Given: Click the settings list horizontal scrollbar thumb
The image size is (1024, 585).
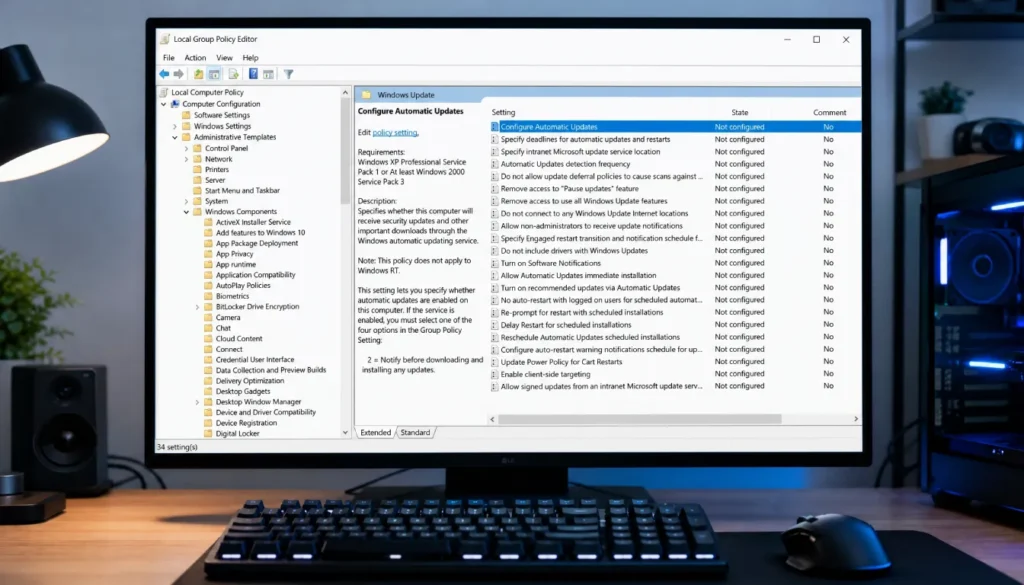Looking at the screenshot, I should point(639,419).
